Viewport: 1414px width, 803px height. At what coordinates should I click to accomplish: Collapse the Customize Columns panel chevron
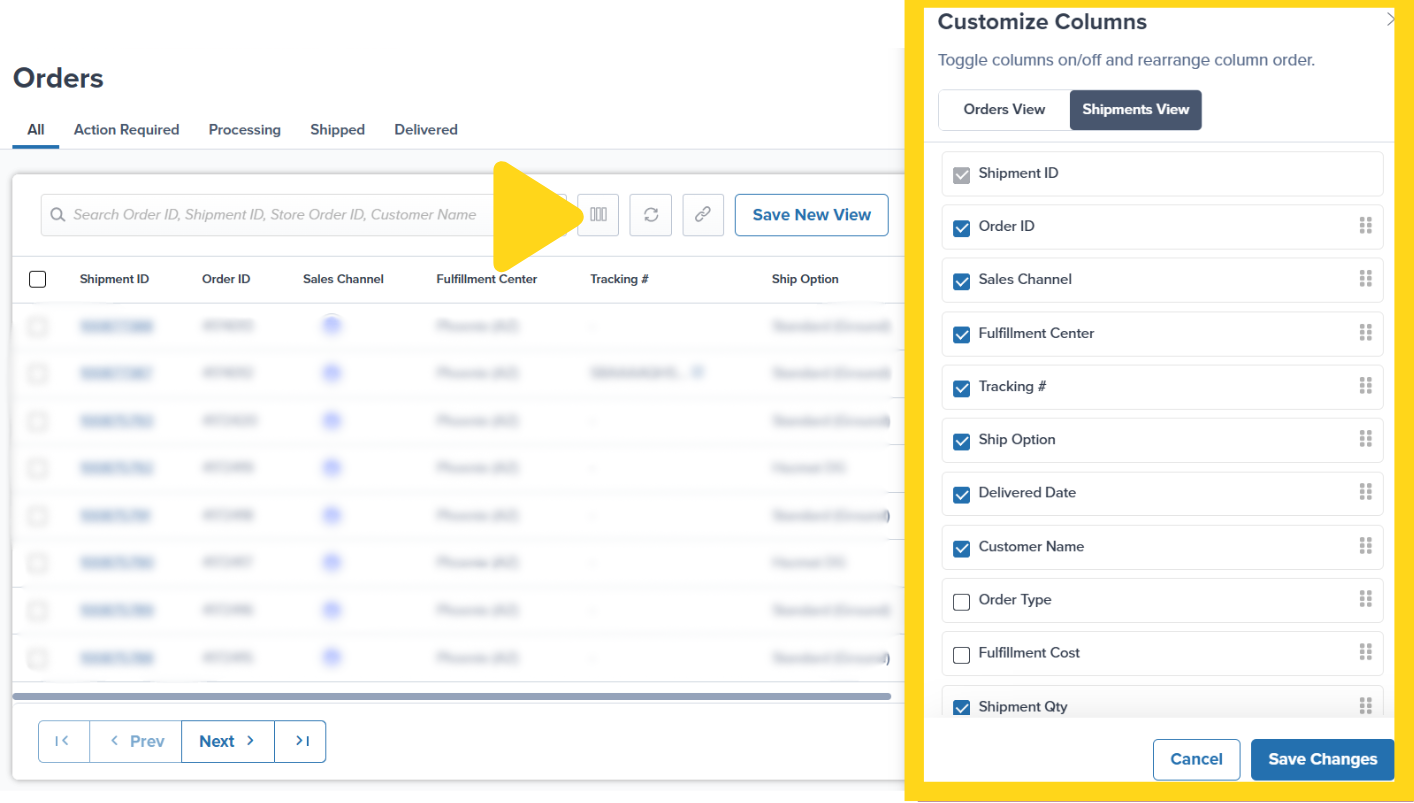click(x=1391, y=18)
